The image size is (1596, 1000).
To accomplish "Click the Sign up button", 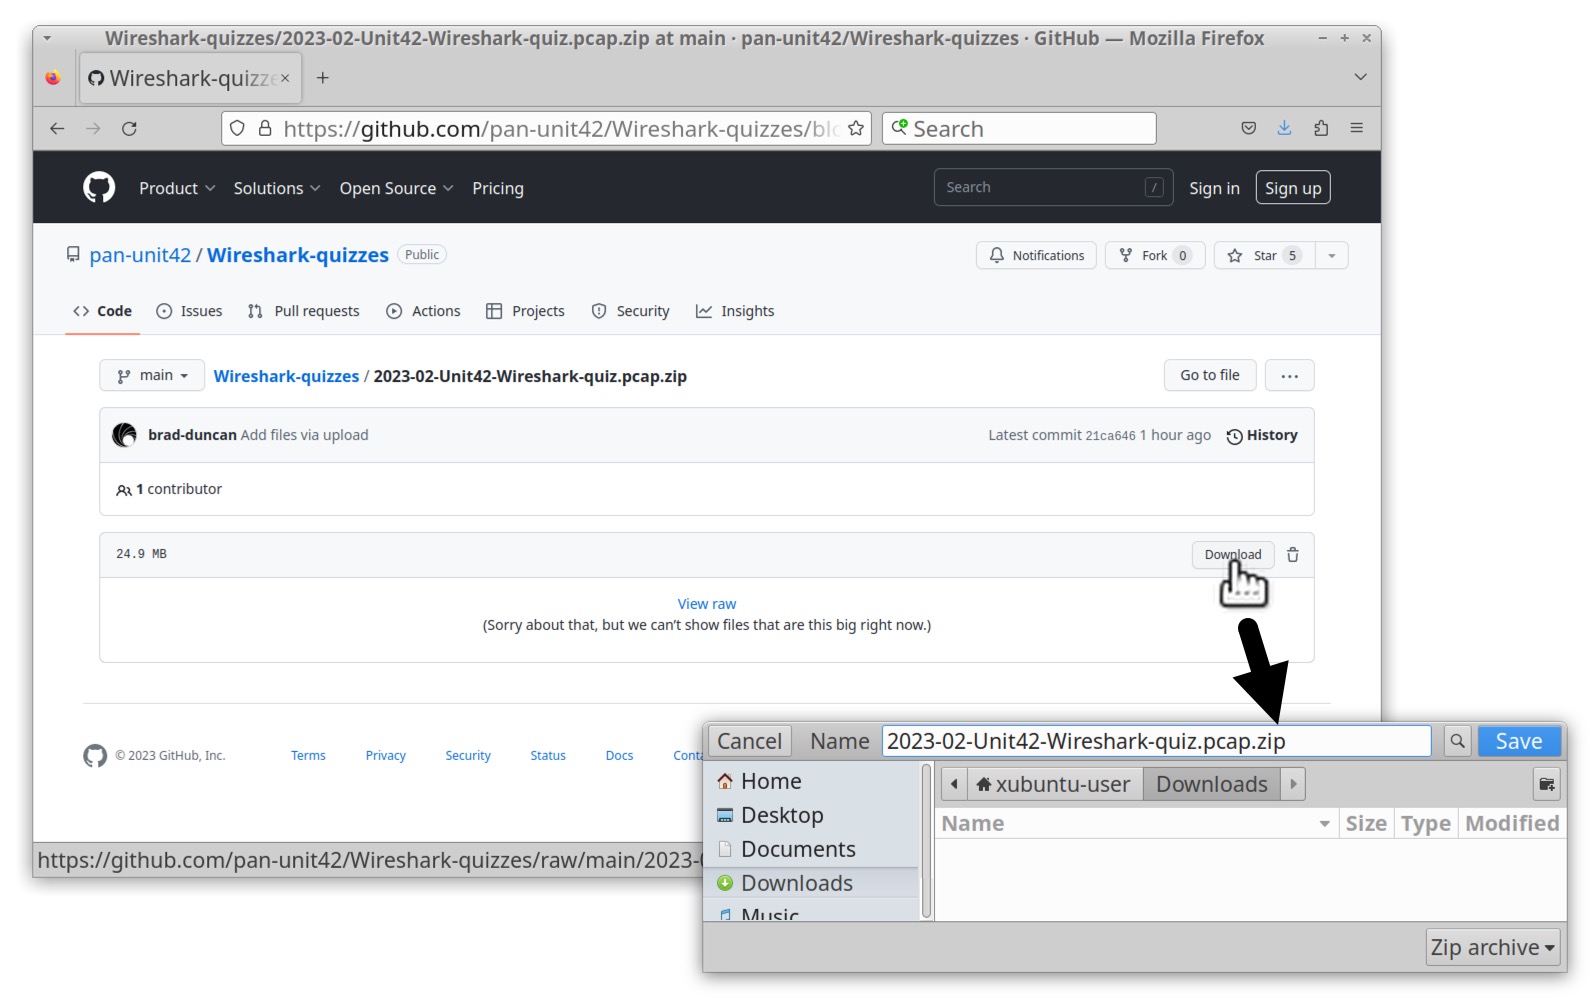I will click(1293, 188).
